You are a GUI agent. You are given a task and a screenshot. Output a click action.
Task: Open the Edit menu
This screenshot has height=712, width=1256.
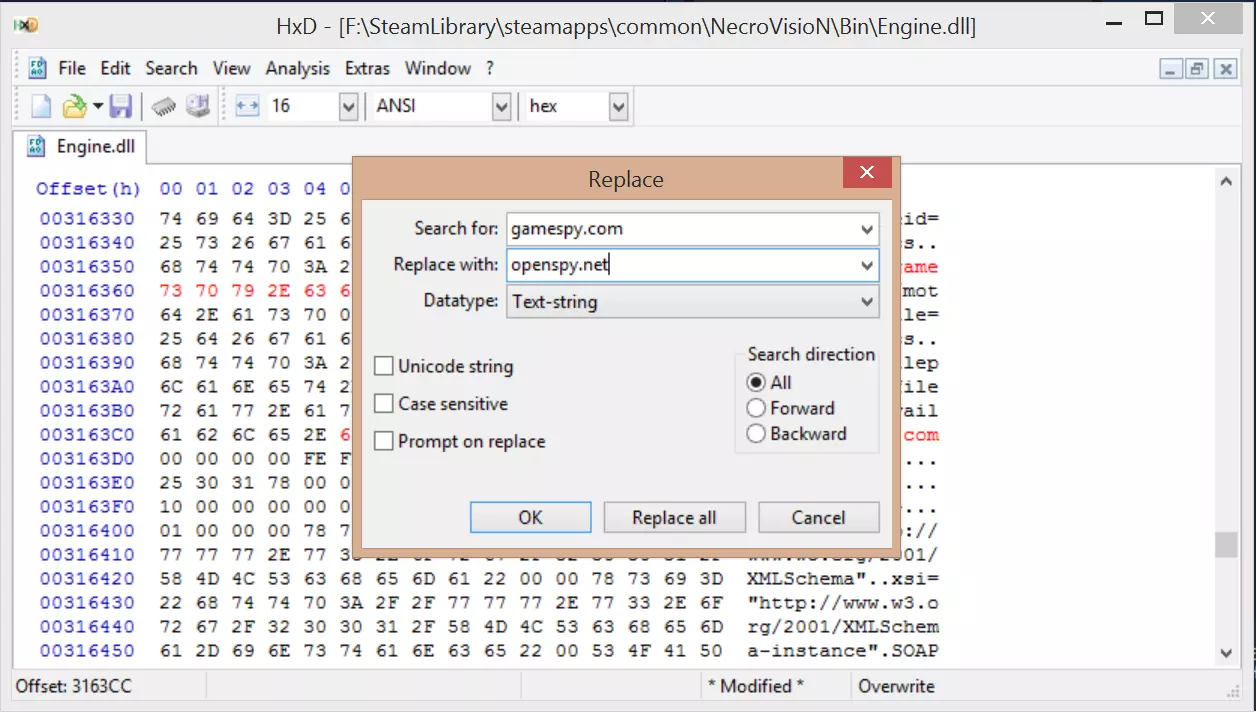point(115,68)
